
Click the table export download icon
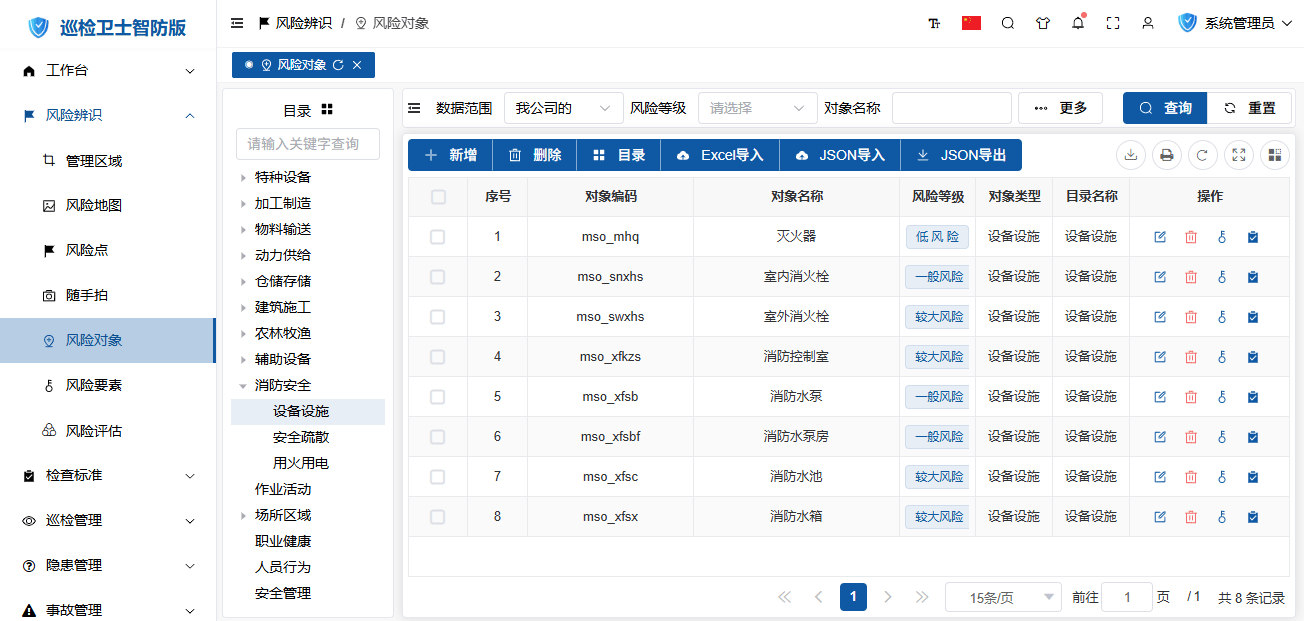tap(1131, 155)
